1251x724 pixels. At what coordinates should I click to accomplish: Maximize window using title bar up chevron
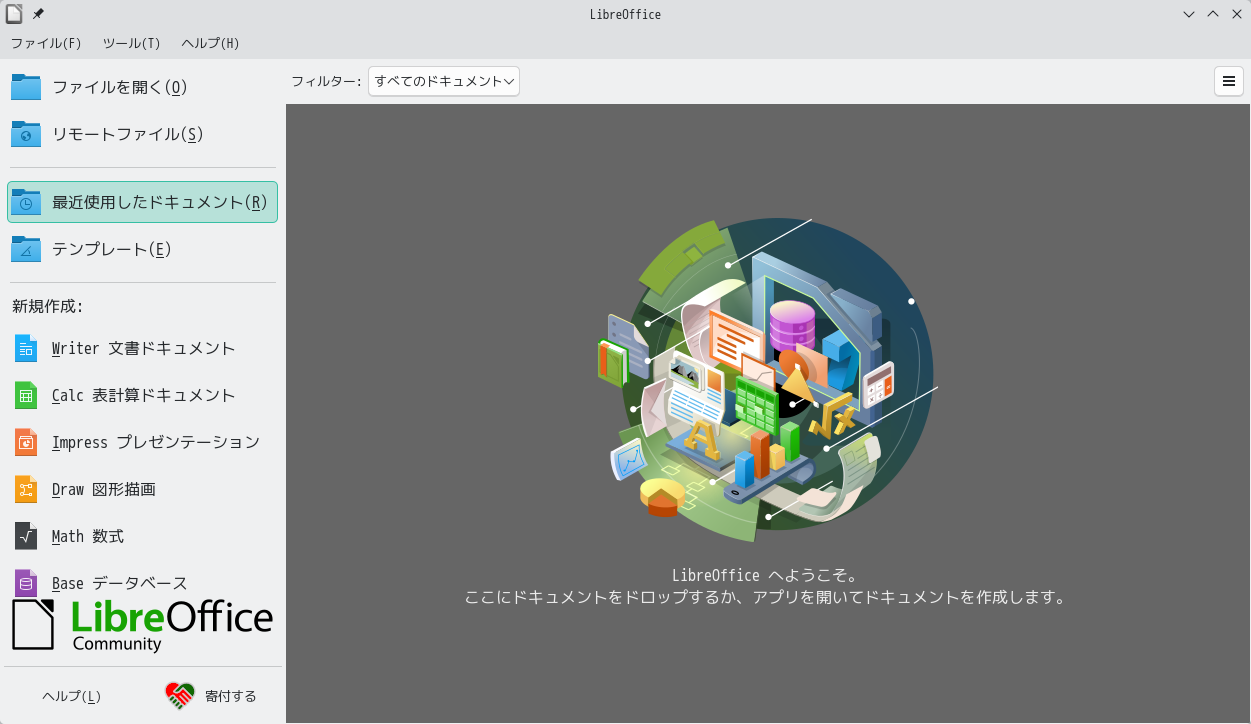(1213, 14)
